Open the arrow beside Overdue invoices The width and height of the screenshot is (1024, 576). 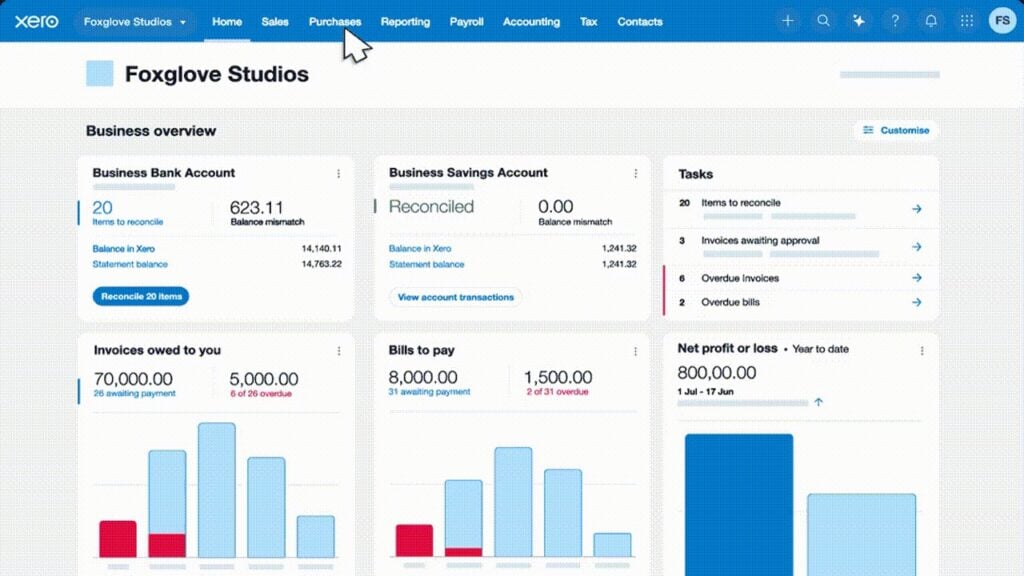coord(916,279)
